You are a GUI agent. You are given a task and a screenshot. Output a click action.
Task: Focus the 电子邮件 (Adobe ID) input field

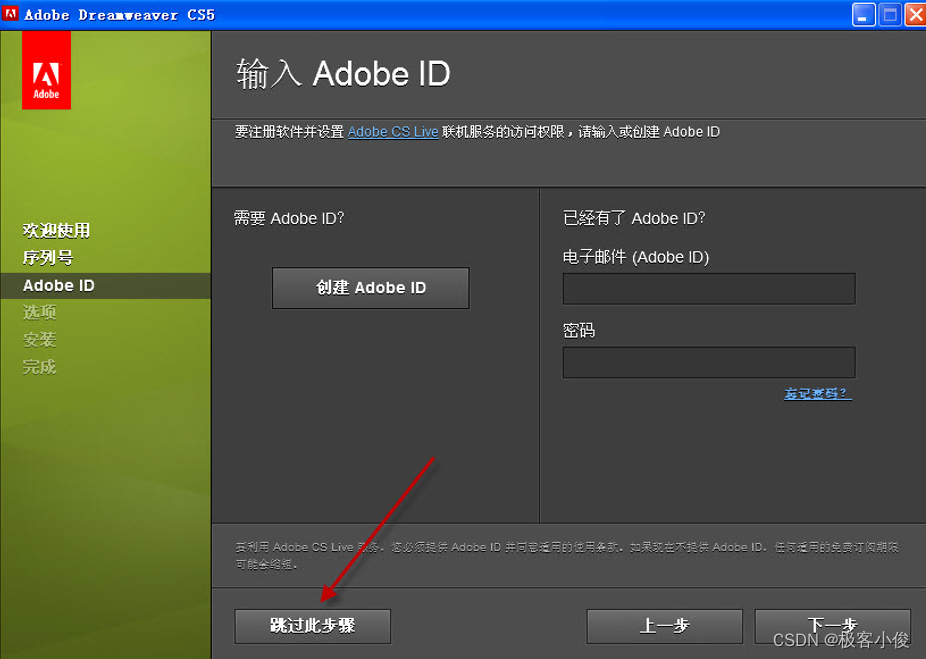[x=709, y=288]
